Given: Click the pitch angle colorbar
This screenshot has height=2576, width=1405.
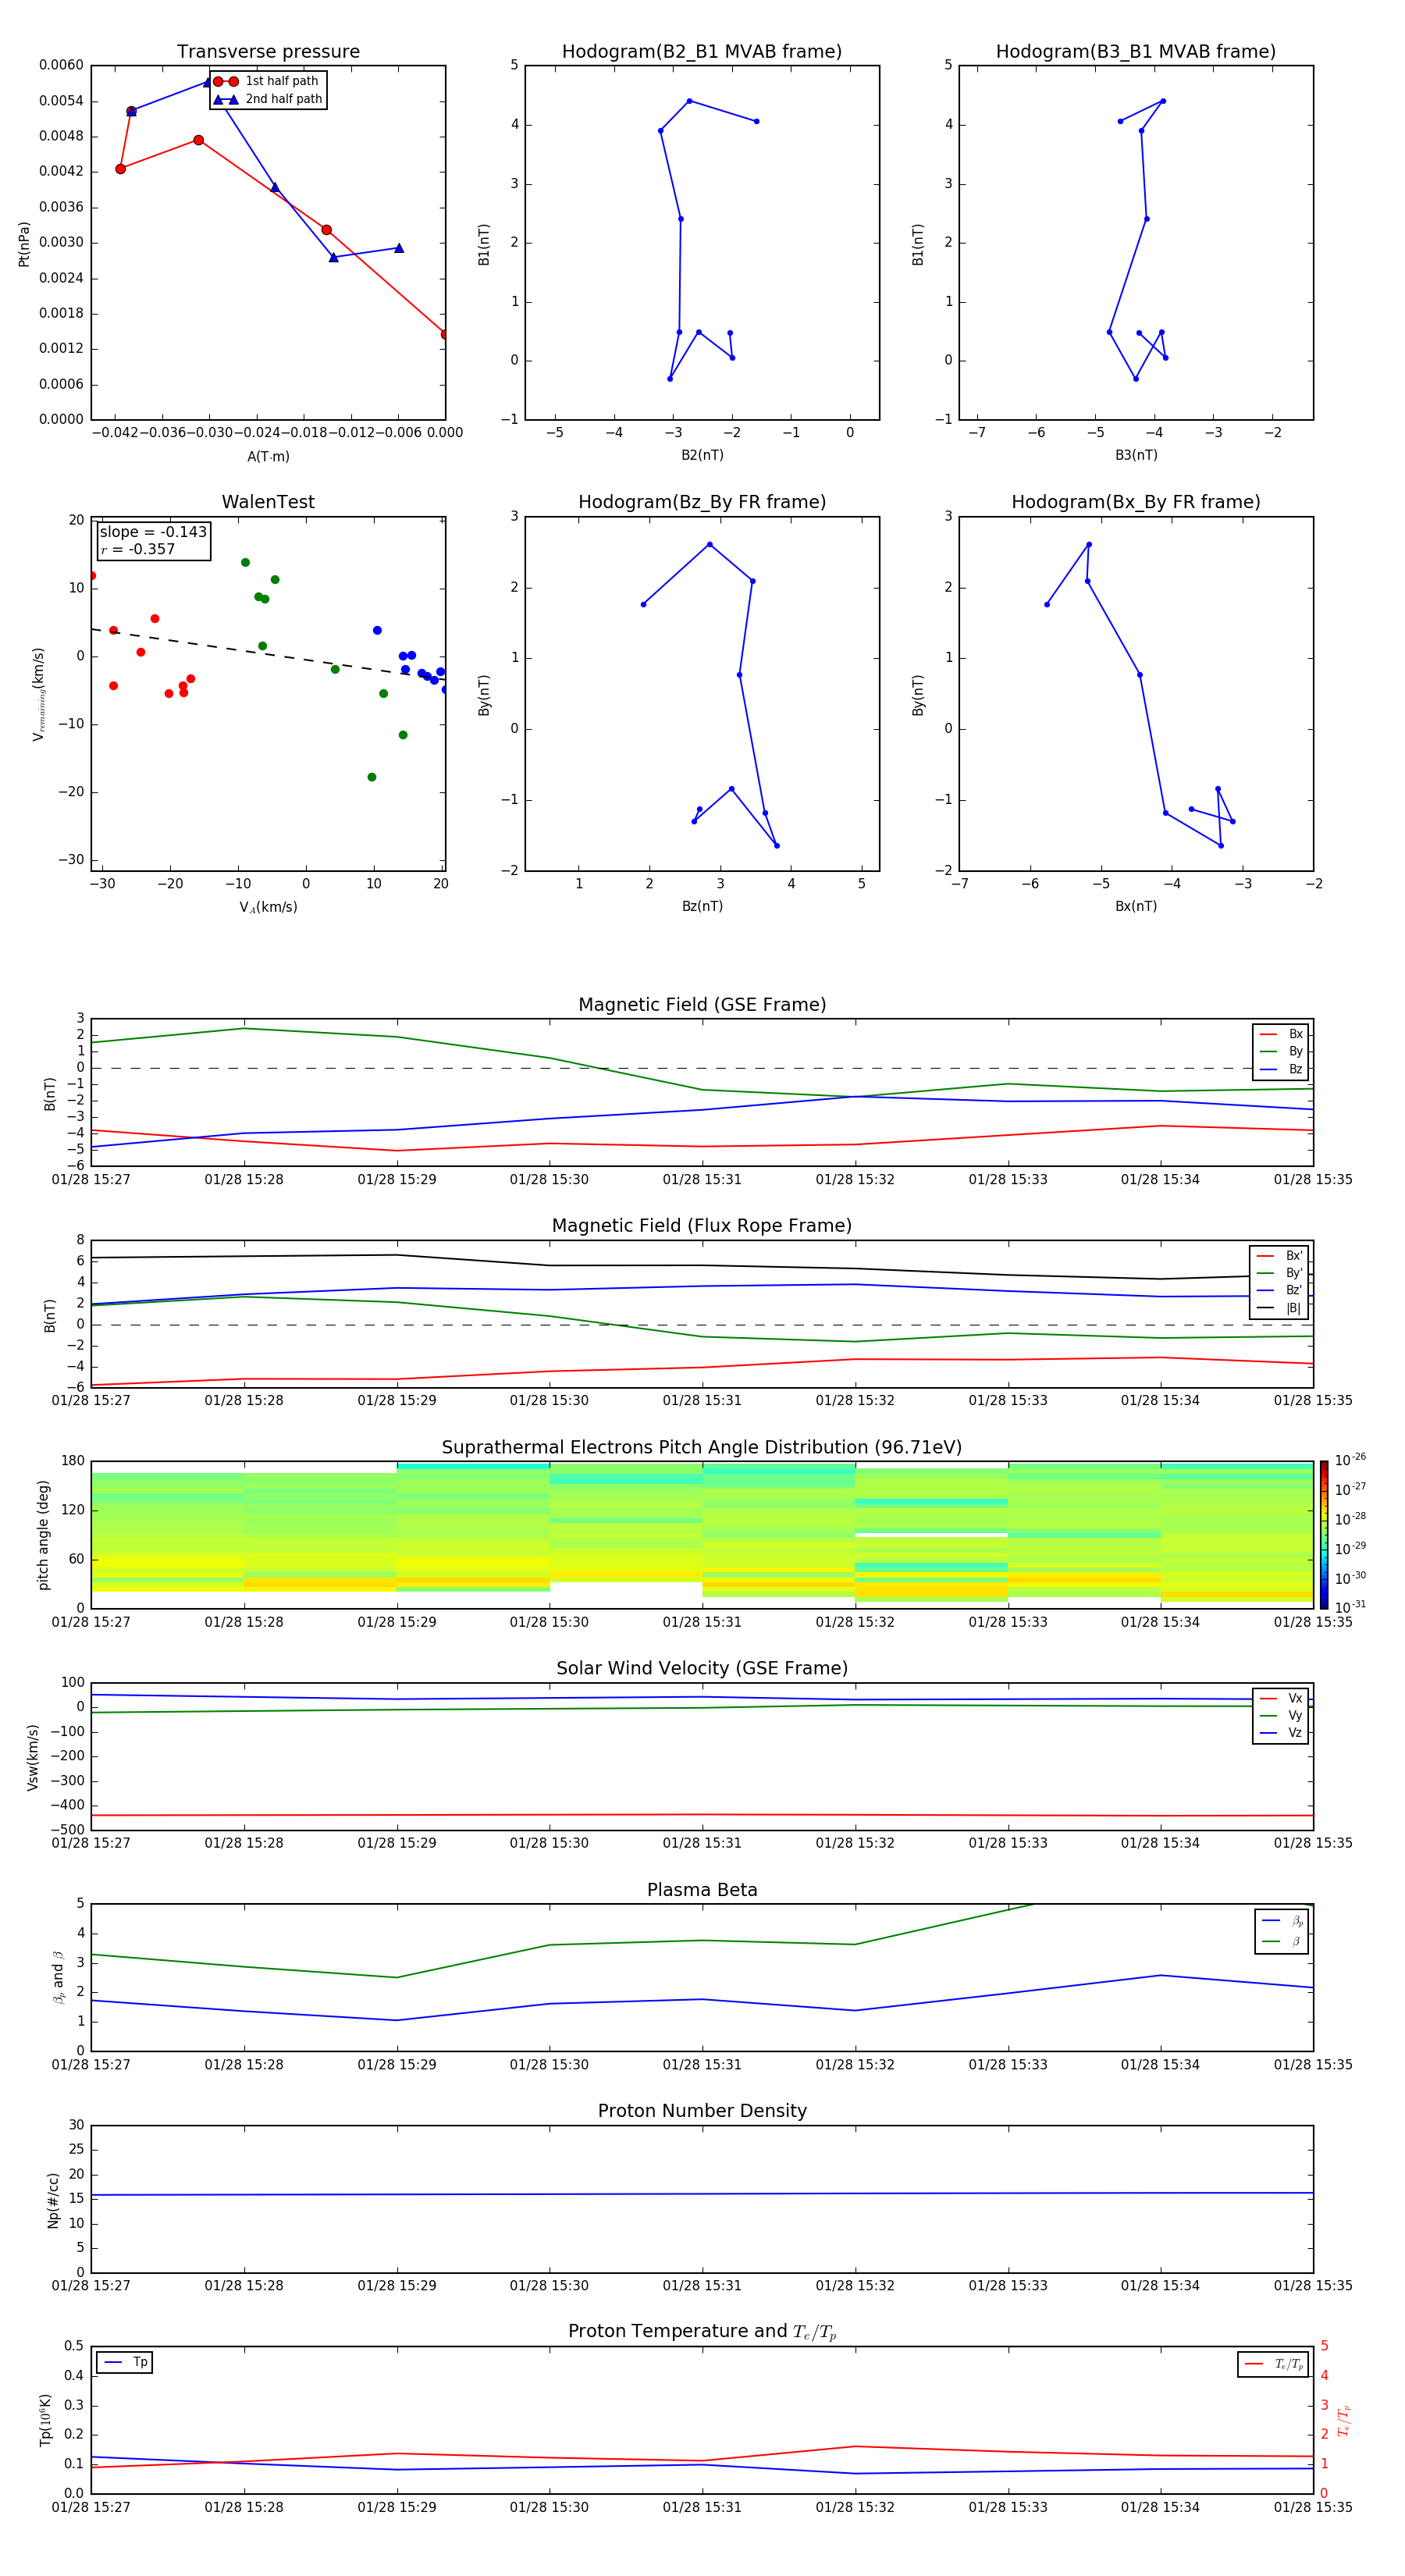Looking at the screenshot, I should (1324, 1535).
